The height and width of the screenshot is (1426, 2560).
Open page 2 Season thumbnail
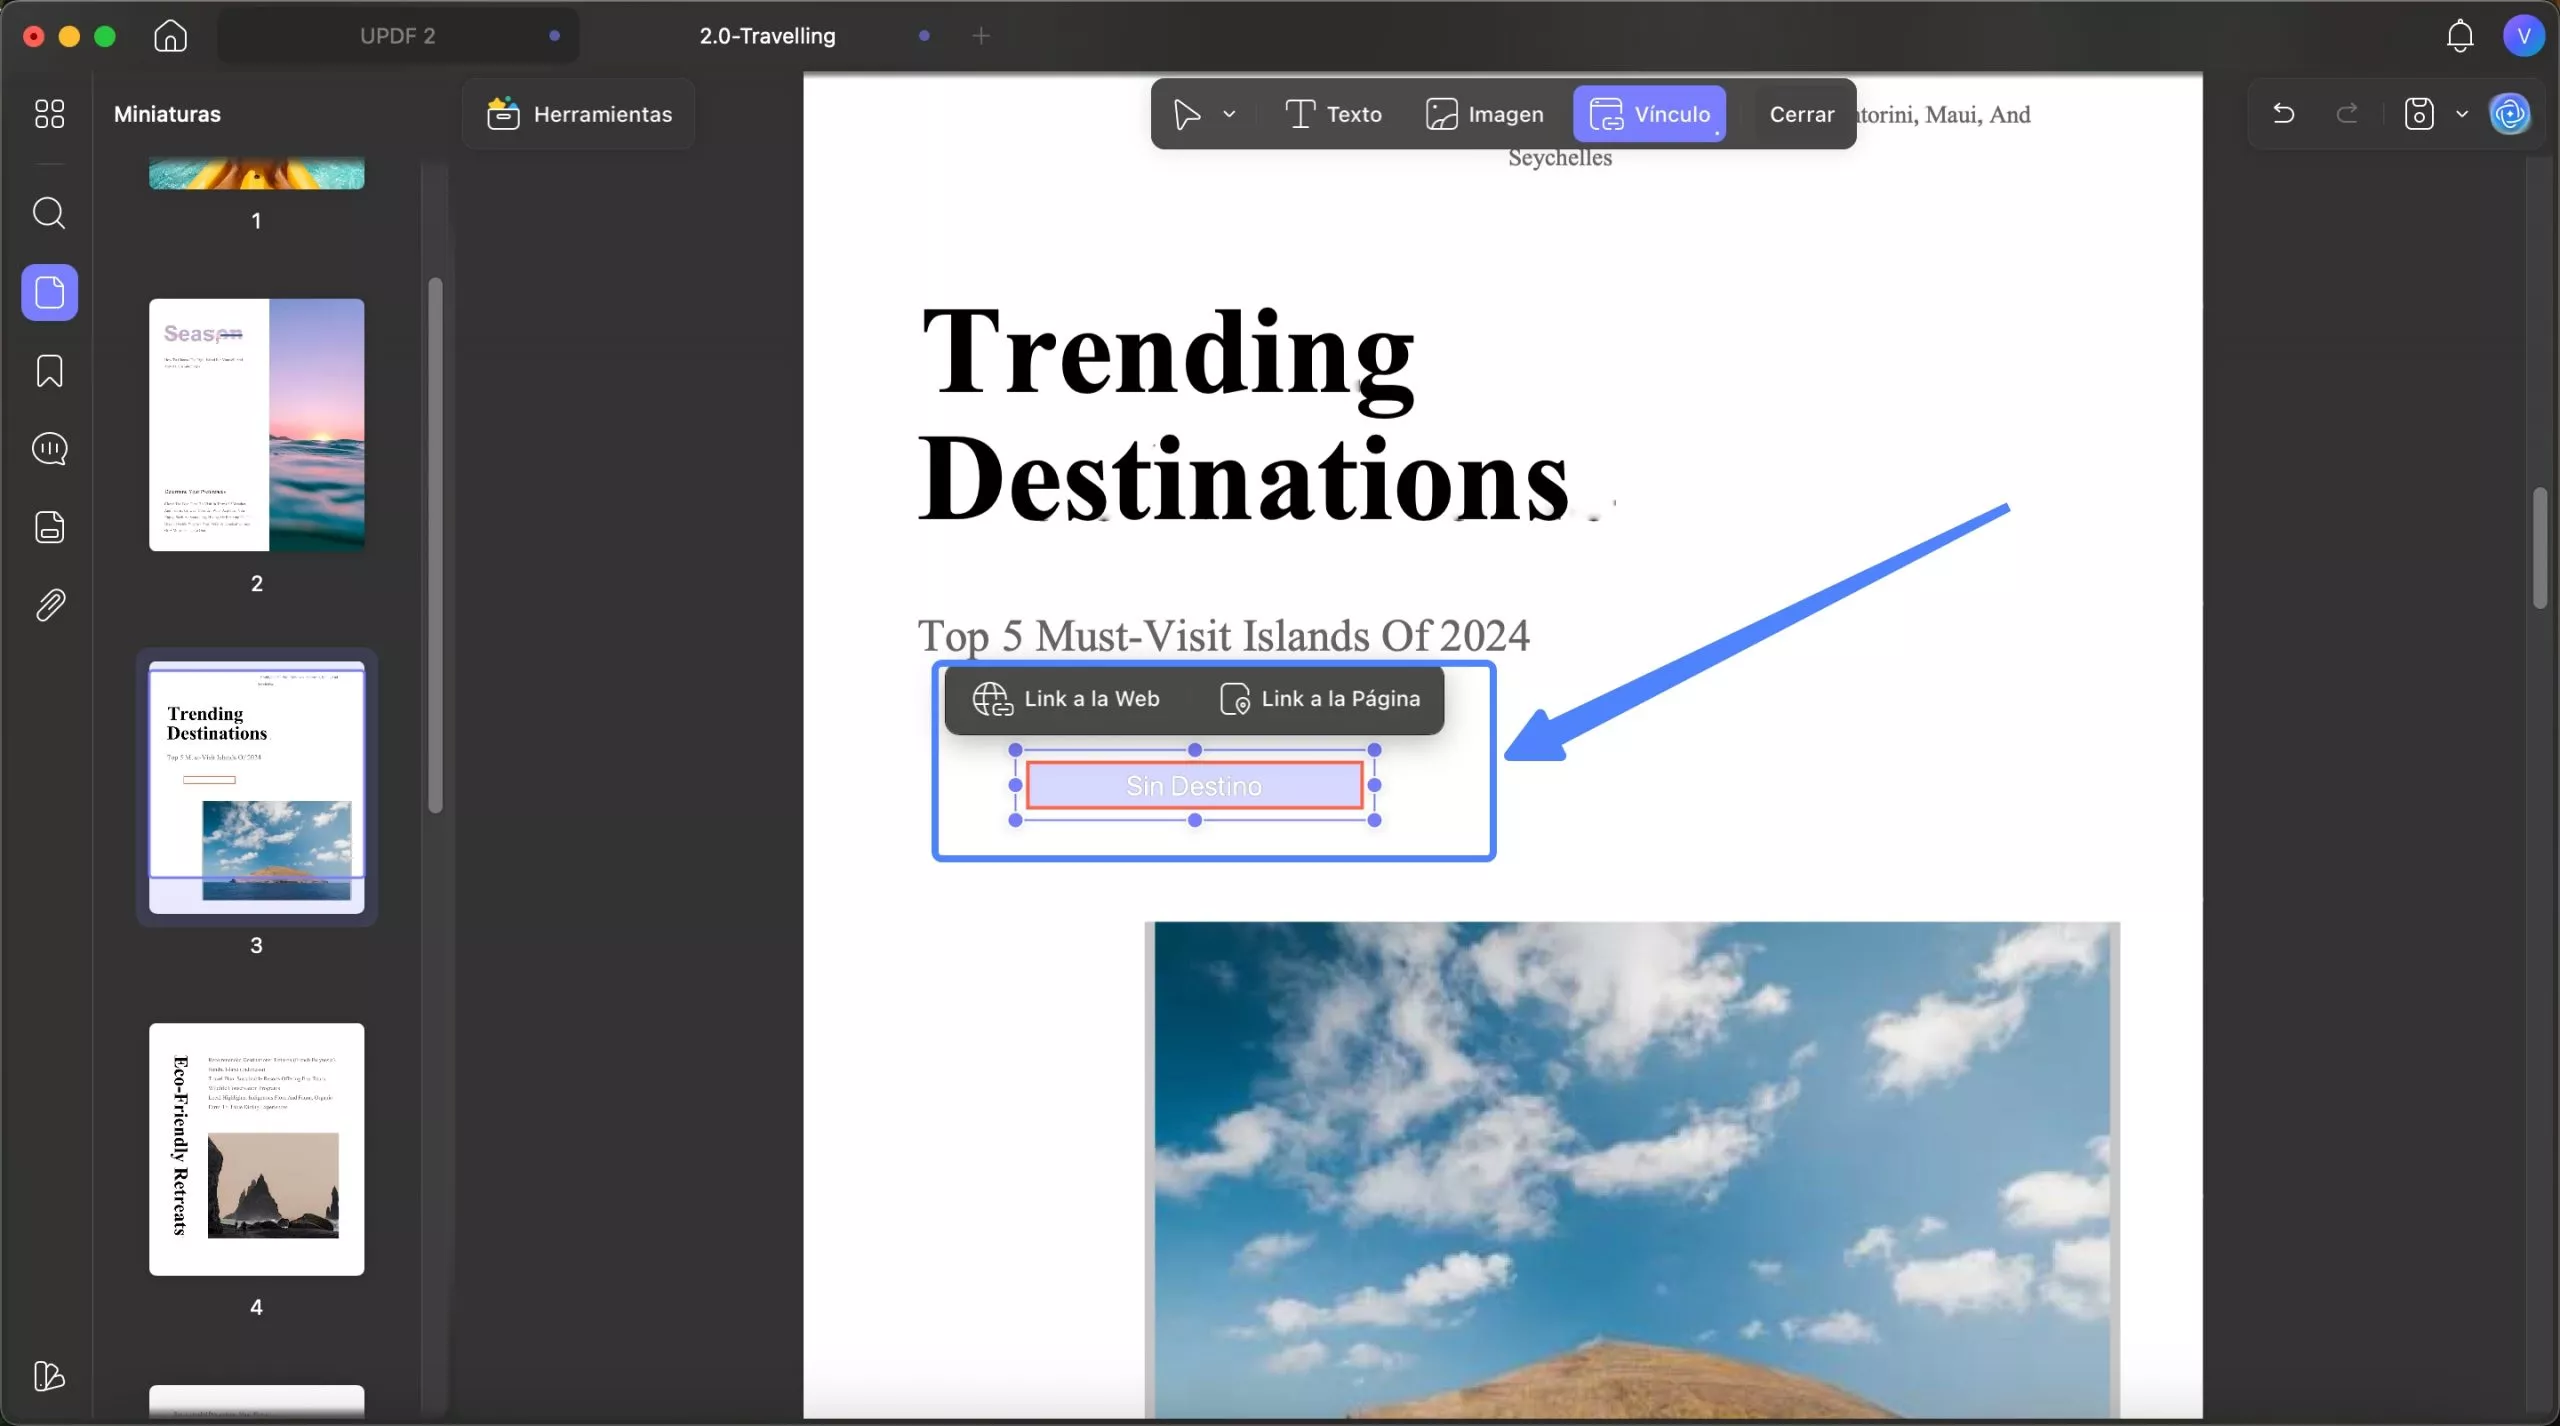coord(257,425)
